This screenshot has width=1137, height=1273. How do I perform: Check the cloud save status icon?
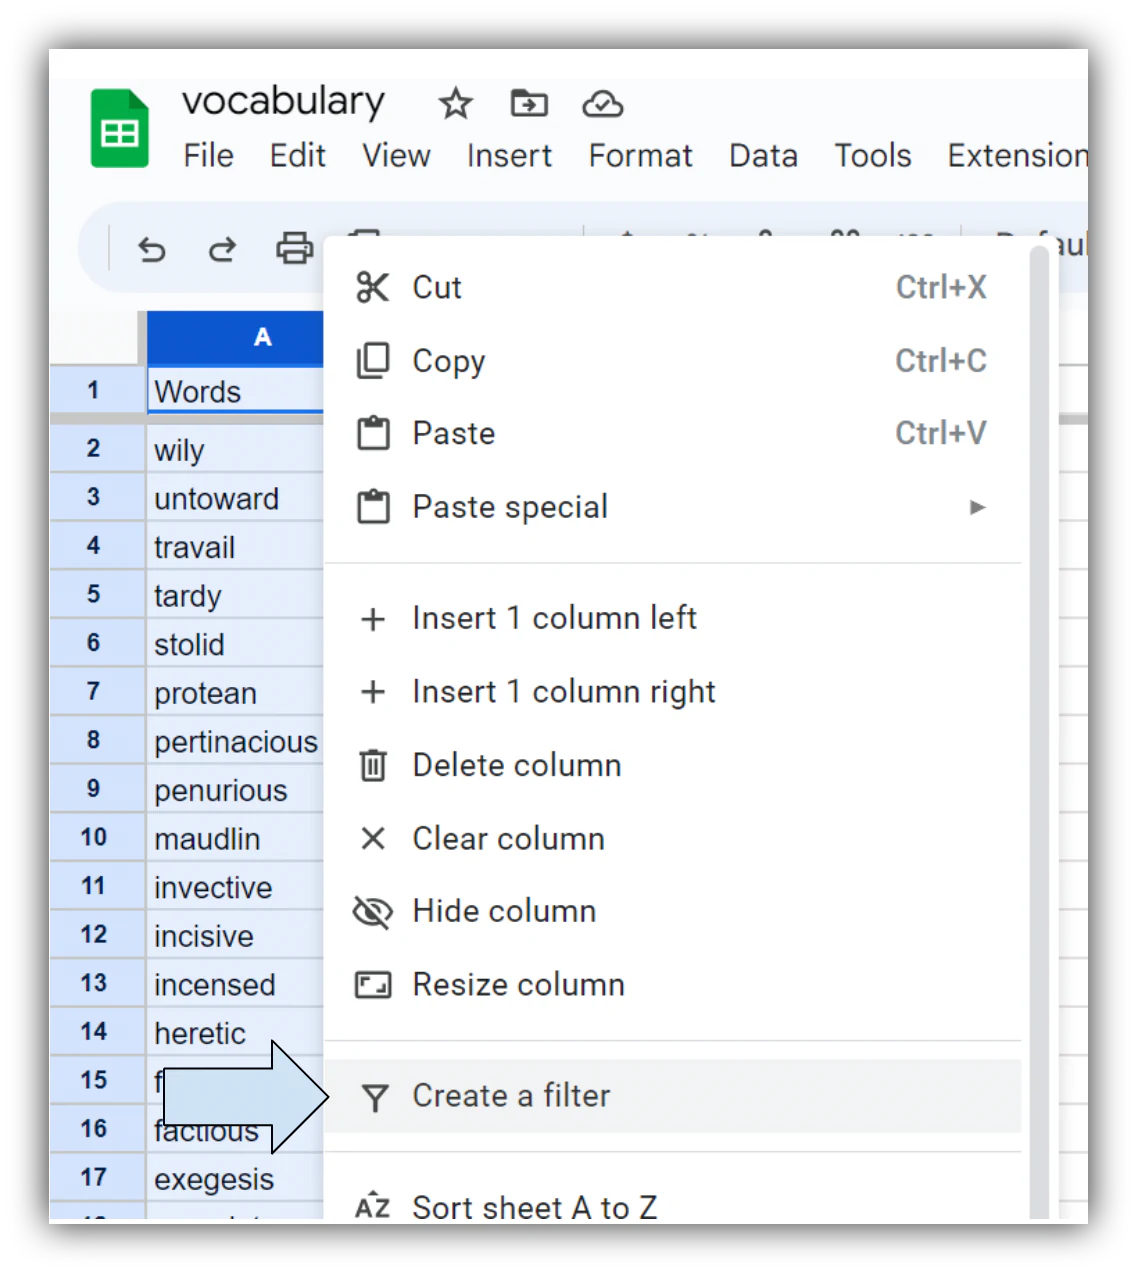(603, 103)
